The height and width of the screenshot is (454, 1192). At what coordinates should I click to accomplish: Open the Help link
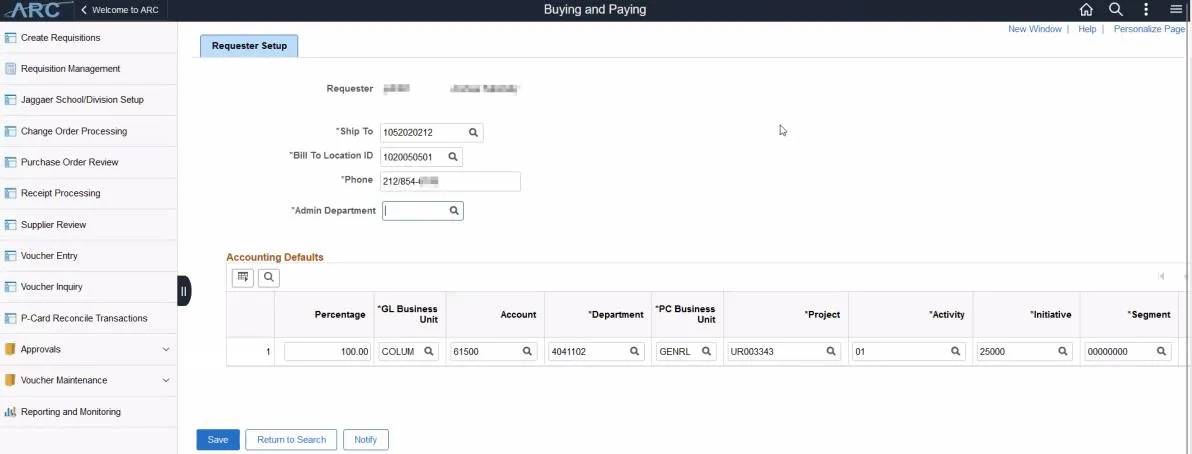click(1087, 29)
